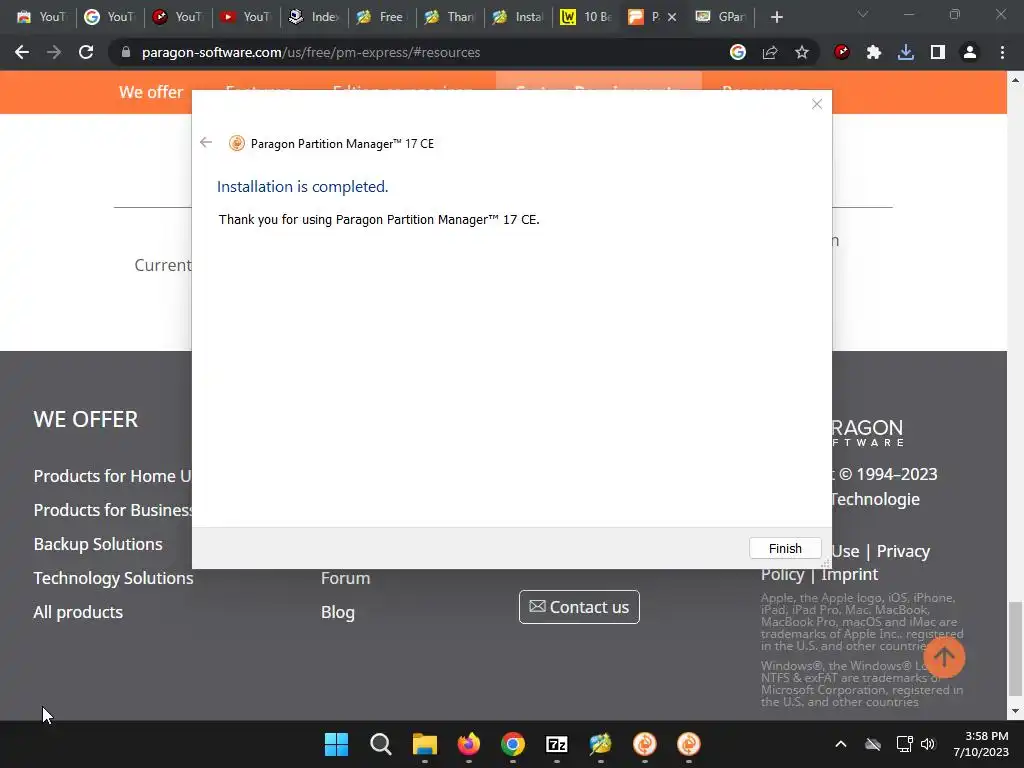Switch to the first YouTube tab
Image resolution: width=1024 pixels, height=768 pixels.
pyautogui.click(x=40, y=17)
